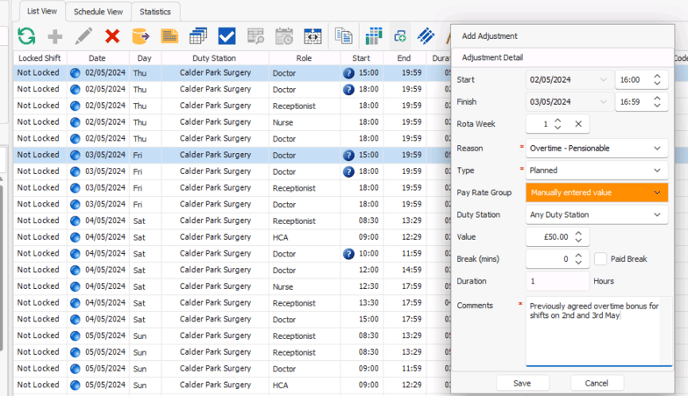The width and height of the screenshot is (688, 396).
Task: Decrease the Finish time 16:59 stepper
Action: [x=657, y=105]
